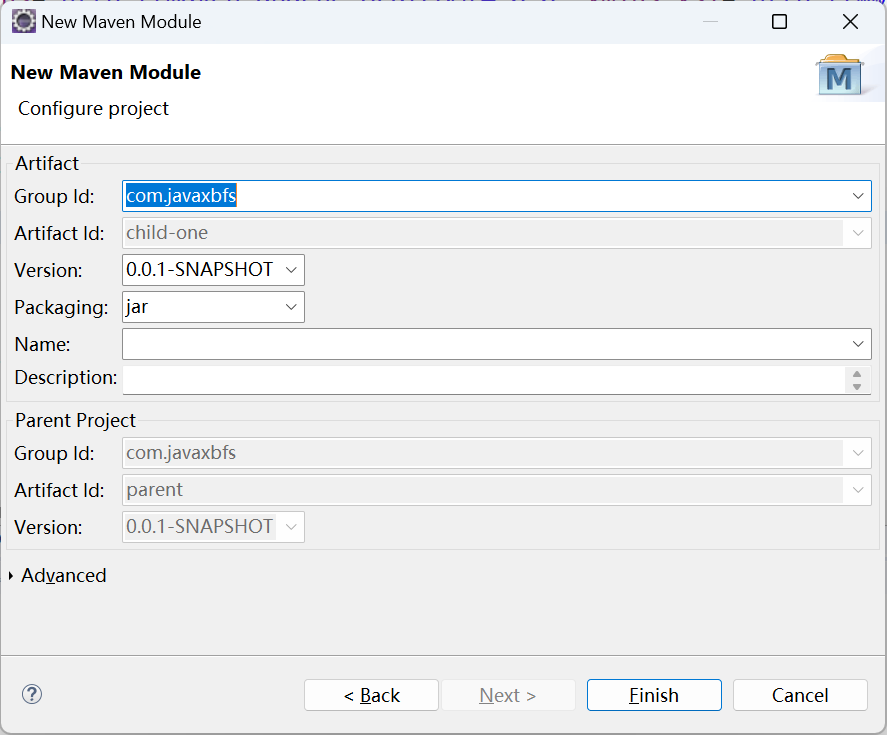
Task: Maximize the New Maven Module dialog
Action: 780,22
